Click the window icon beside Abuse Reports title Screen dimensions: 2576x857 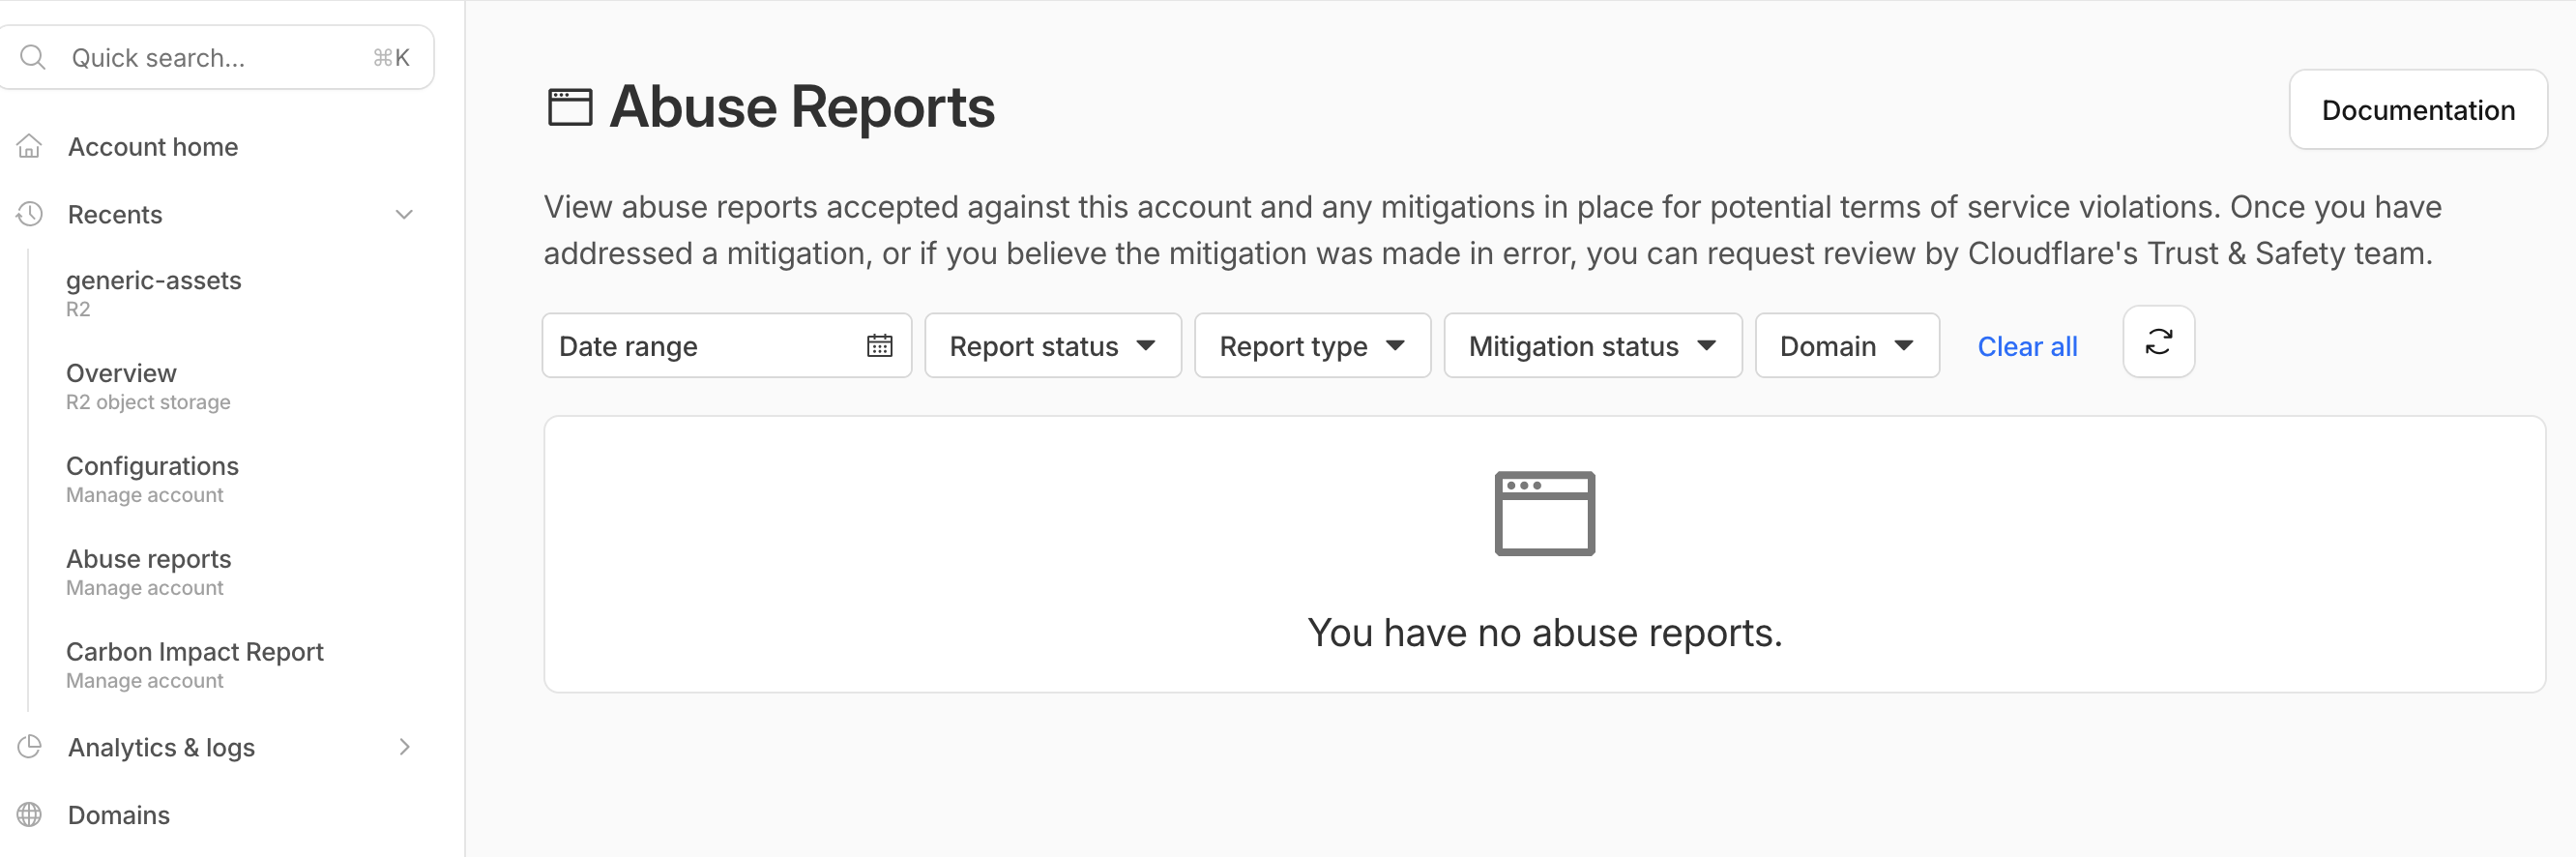[x=570, y=108]
